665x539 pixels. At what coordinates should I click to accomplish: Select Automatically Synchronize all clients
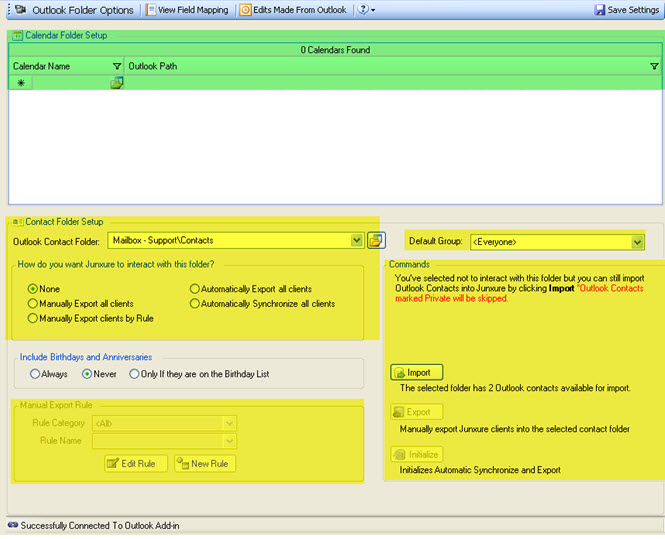(x=263, y=304)
